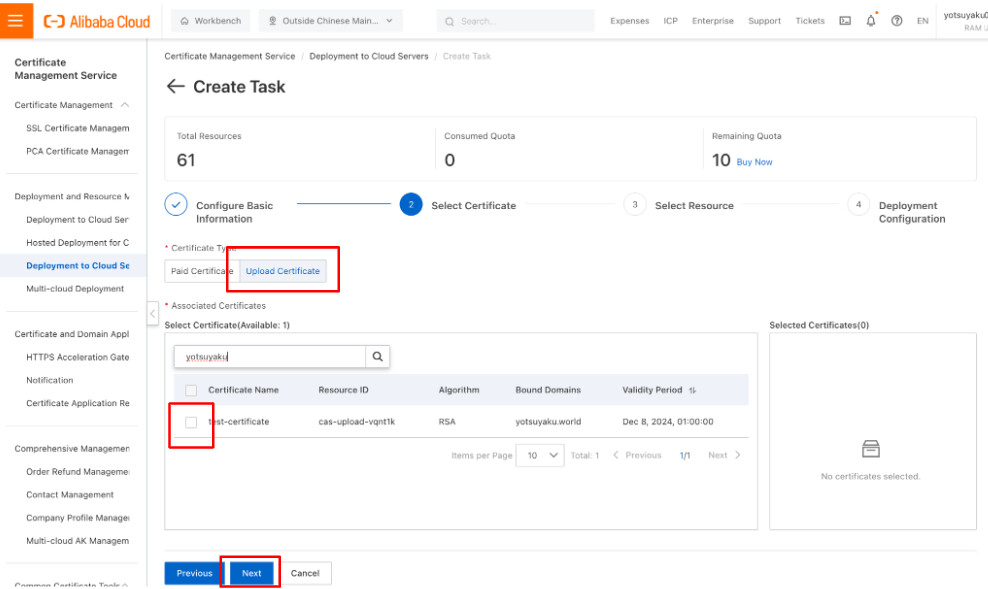Screen dimensions: 988x589
Task: Open the help question mark icon
Action: coord(896,22)
